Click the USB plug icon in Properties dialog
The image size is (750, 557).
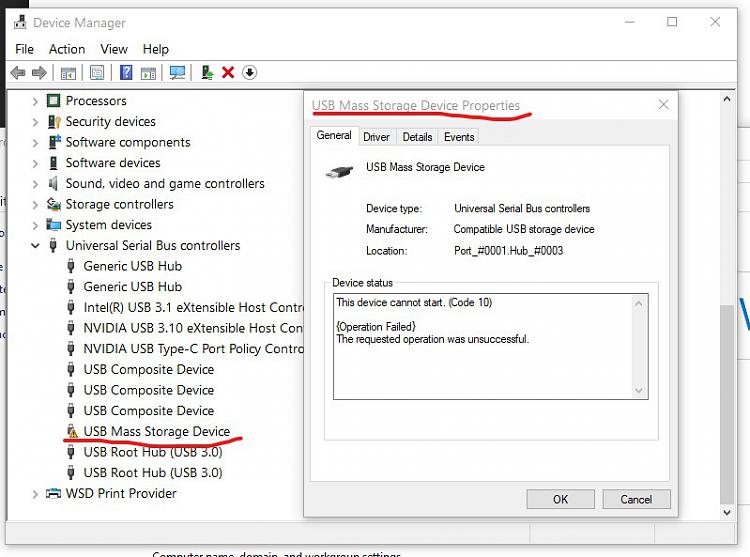[x=339, y=171]
